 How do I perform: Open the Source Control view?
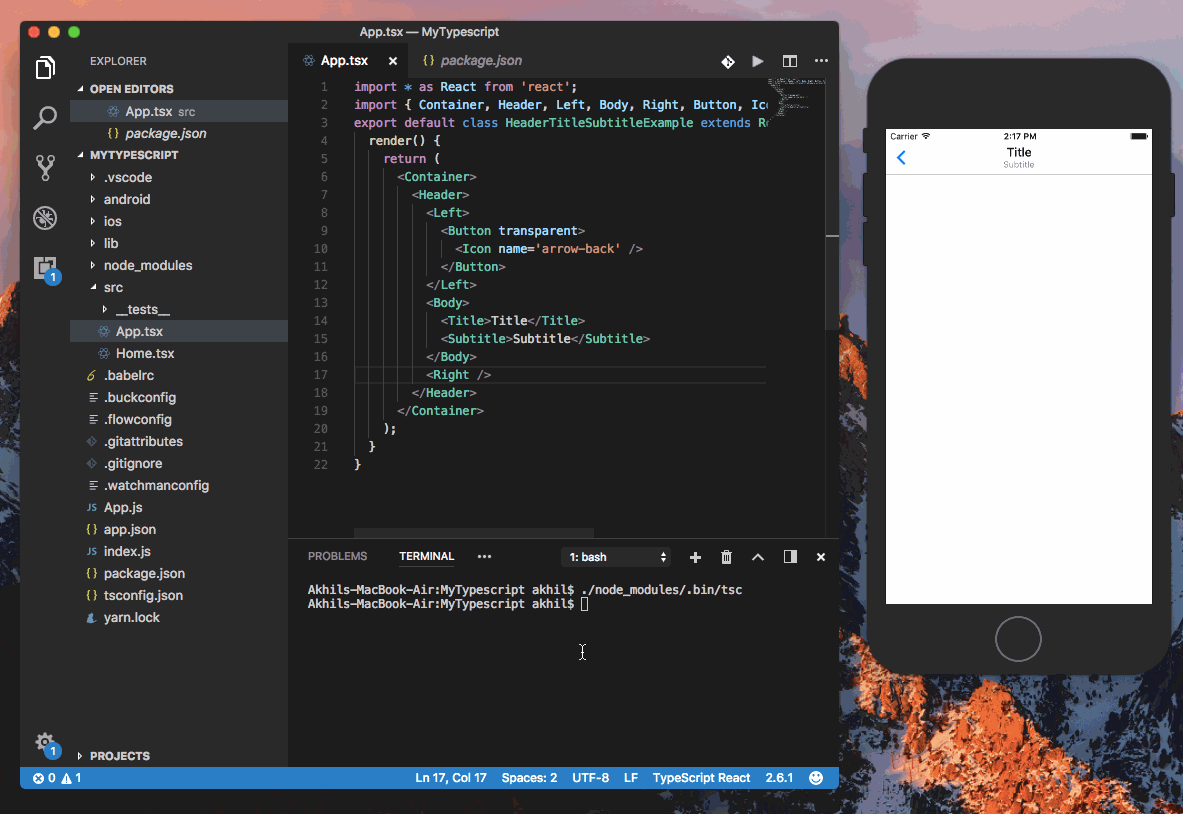[45, 167]
